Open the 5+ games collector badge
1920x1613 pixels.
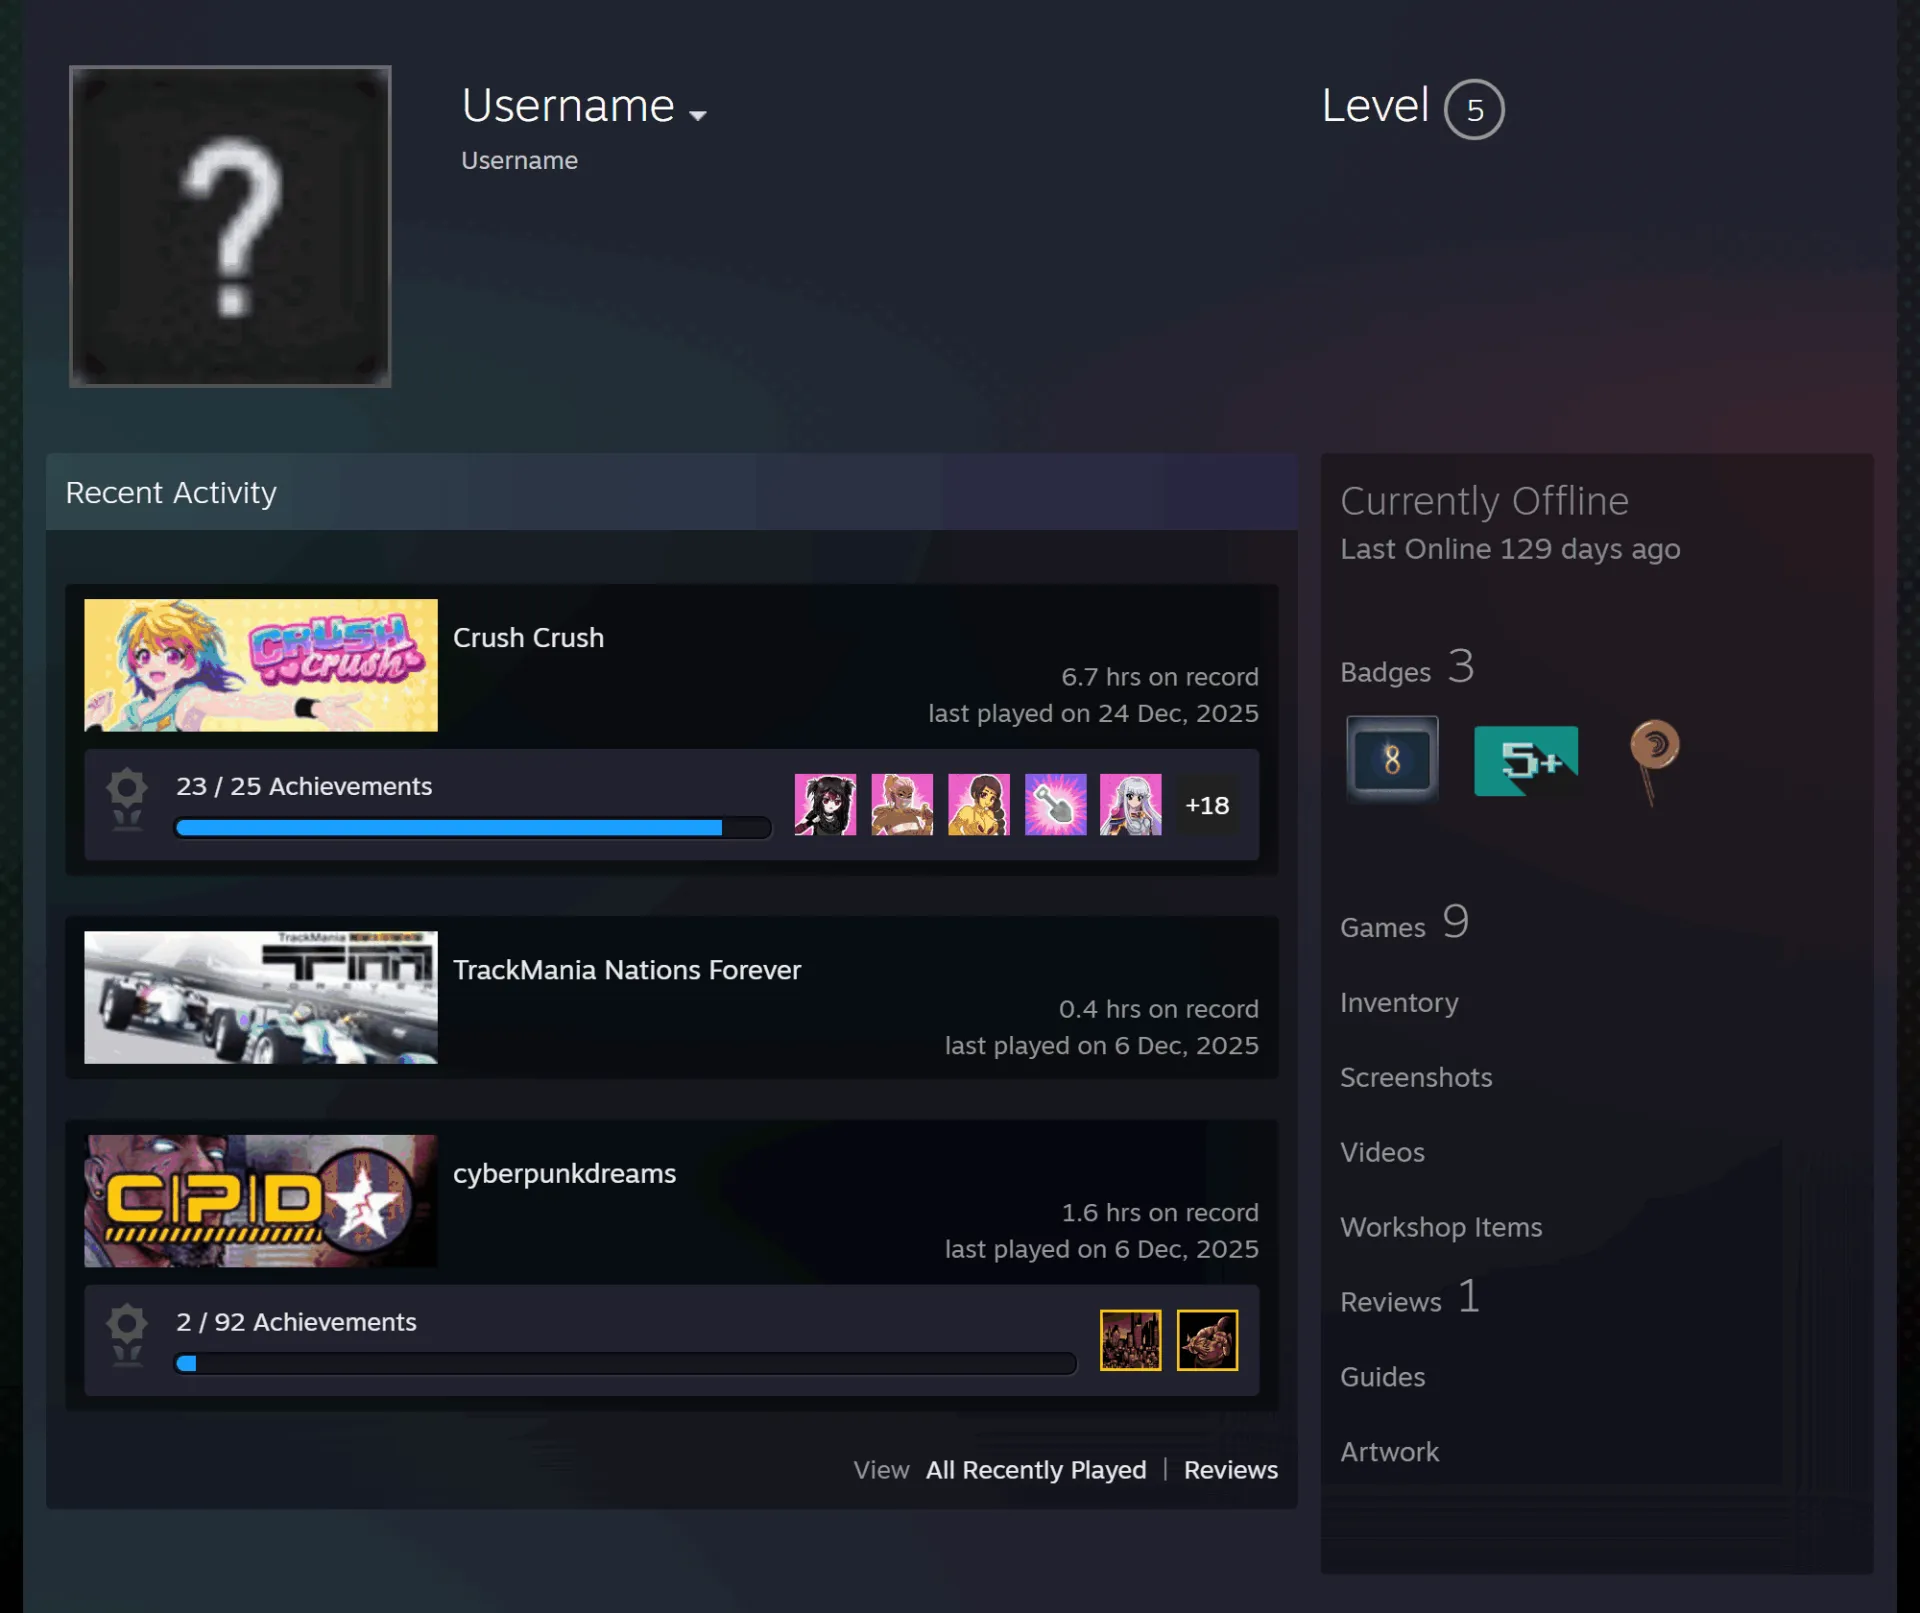coord(1526,761)
